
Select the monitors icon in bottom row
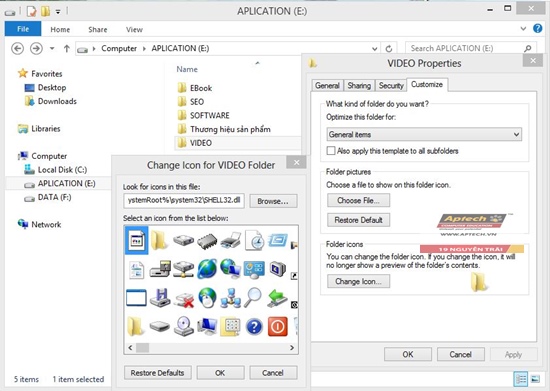click(x=207, y=326)
